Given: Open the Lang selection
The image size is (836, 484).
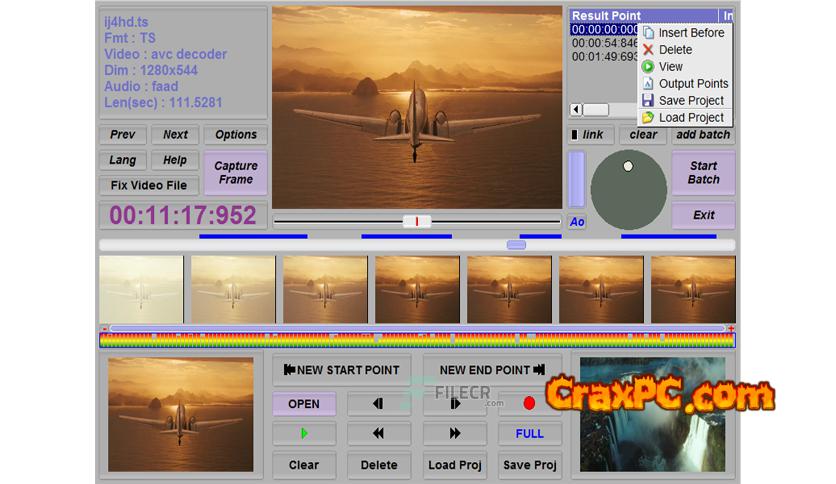Looking at the screenshot, I should click(x=123, y=160).
